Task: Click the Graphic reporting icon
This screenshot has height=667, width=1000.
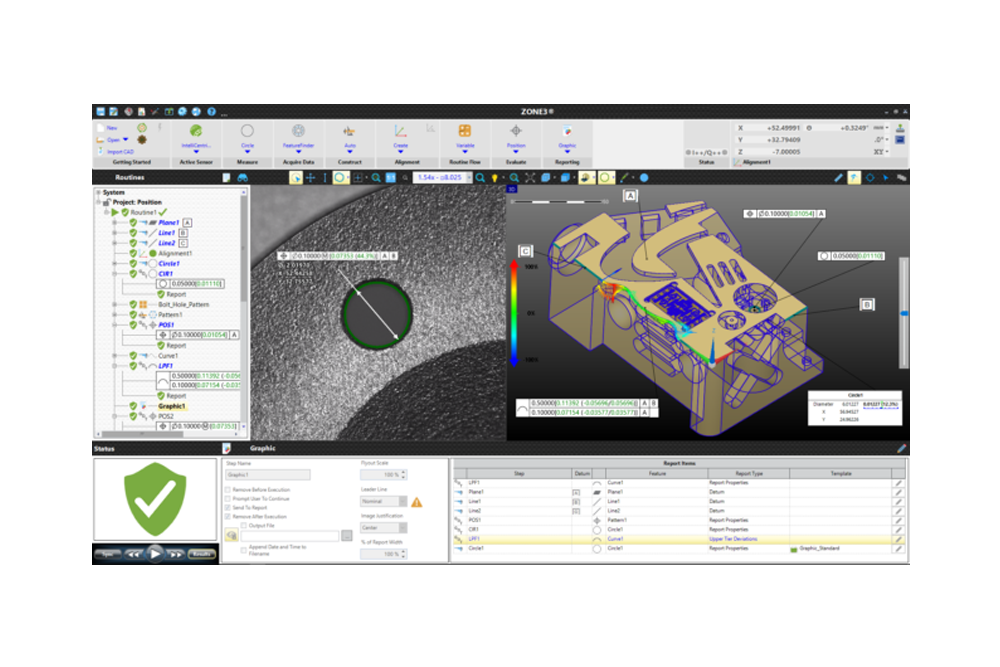Action: [567, 131]
